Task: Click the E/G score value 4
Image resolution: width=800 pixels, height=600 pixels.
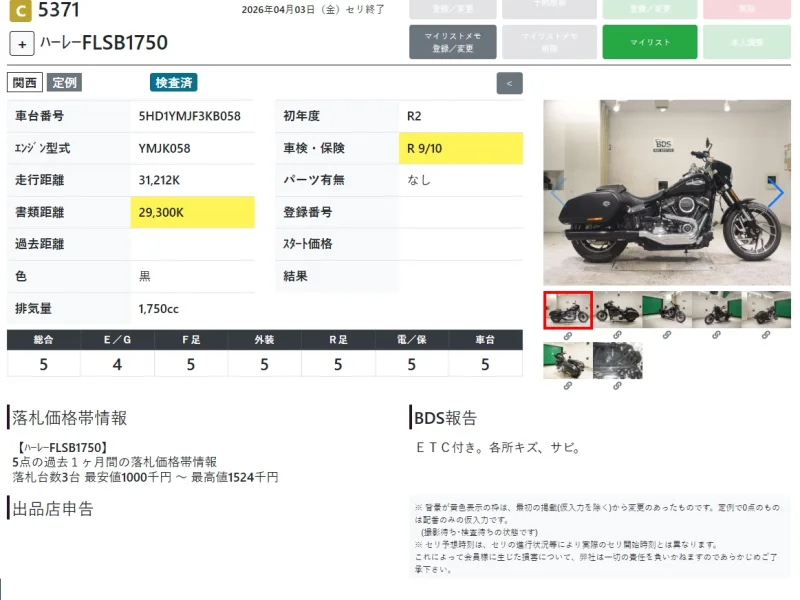Action: 117,364
